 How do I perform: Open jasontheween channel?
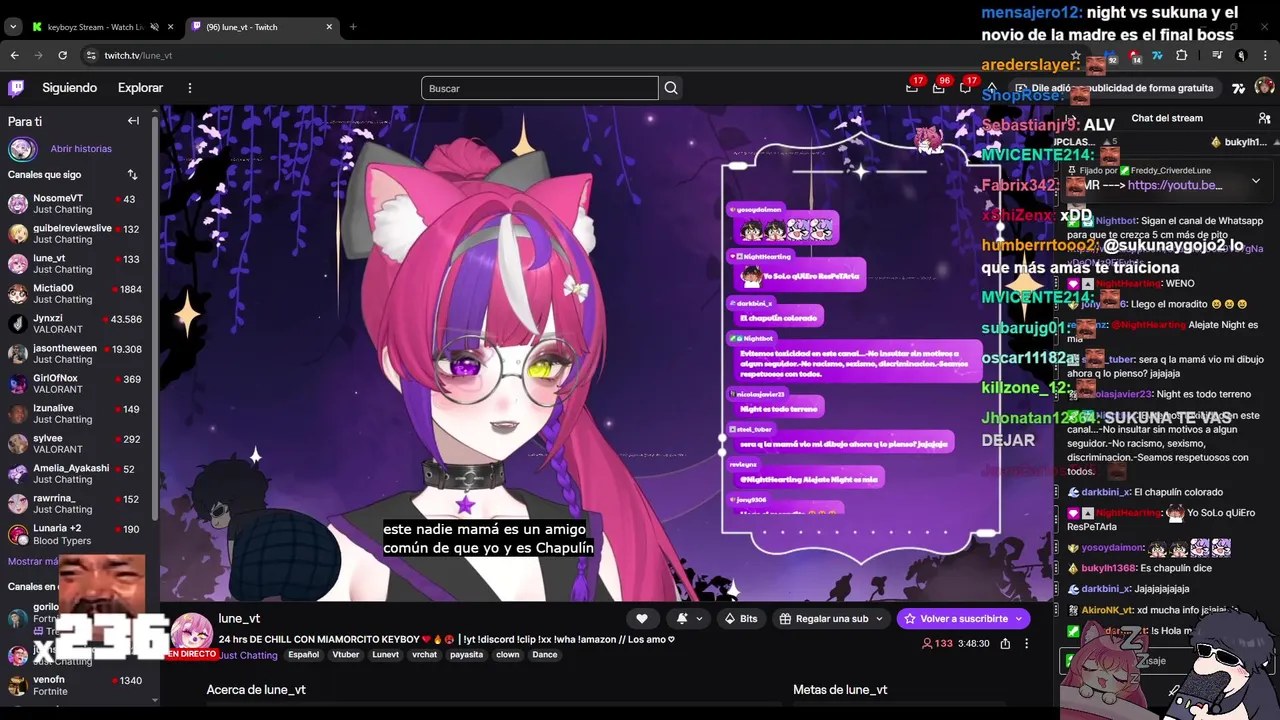[76, 354]
